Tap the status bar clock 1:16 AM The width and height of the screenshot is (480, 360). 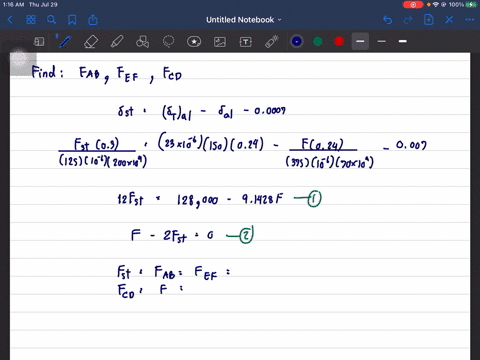(x=13, y=5)
